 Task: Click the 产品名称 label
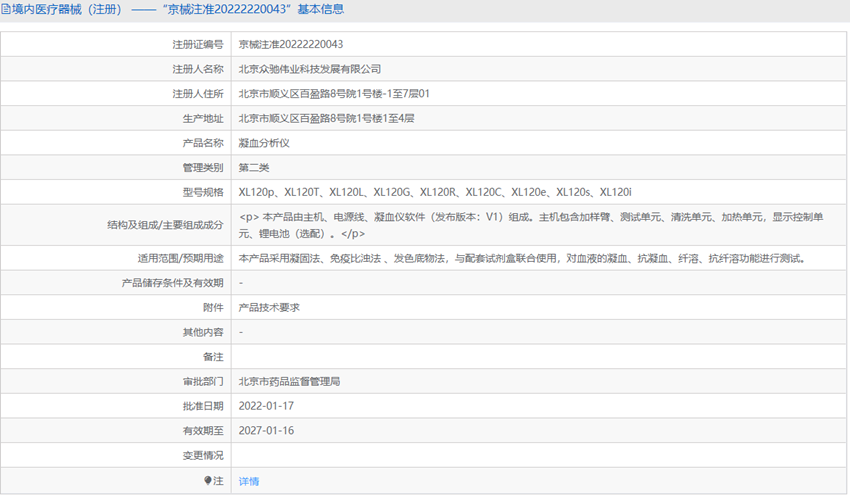(203, 143)
